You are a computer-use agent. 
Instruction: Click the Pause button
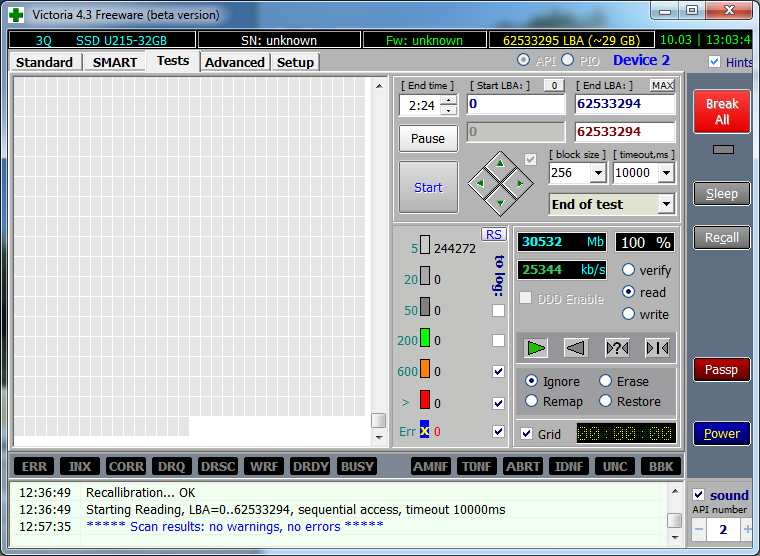coord(428,139)
